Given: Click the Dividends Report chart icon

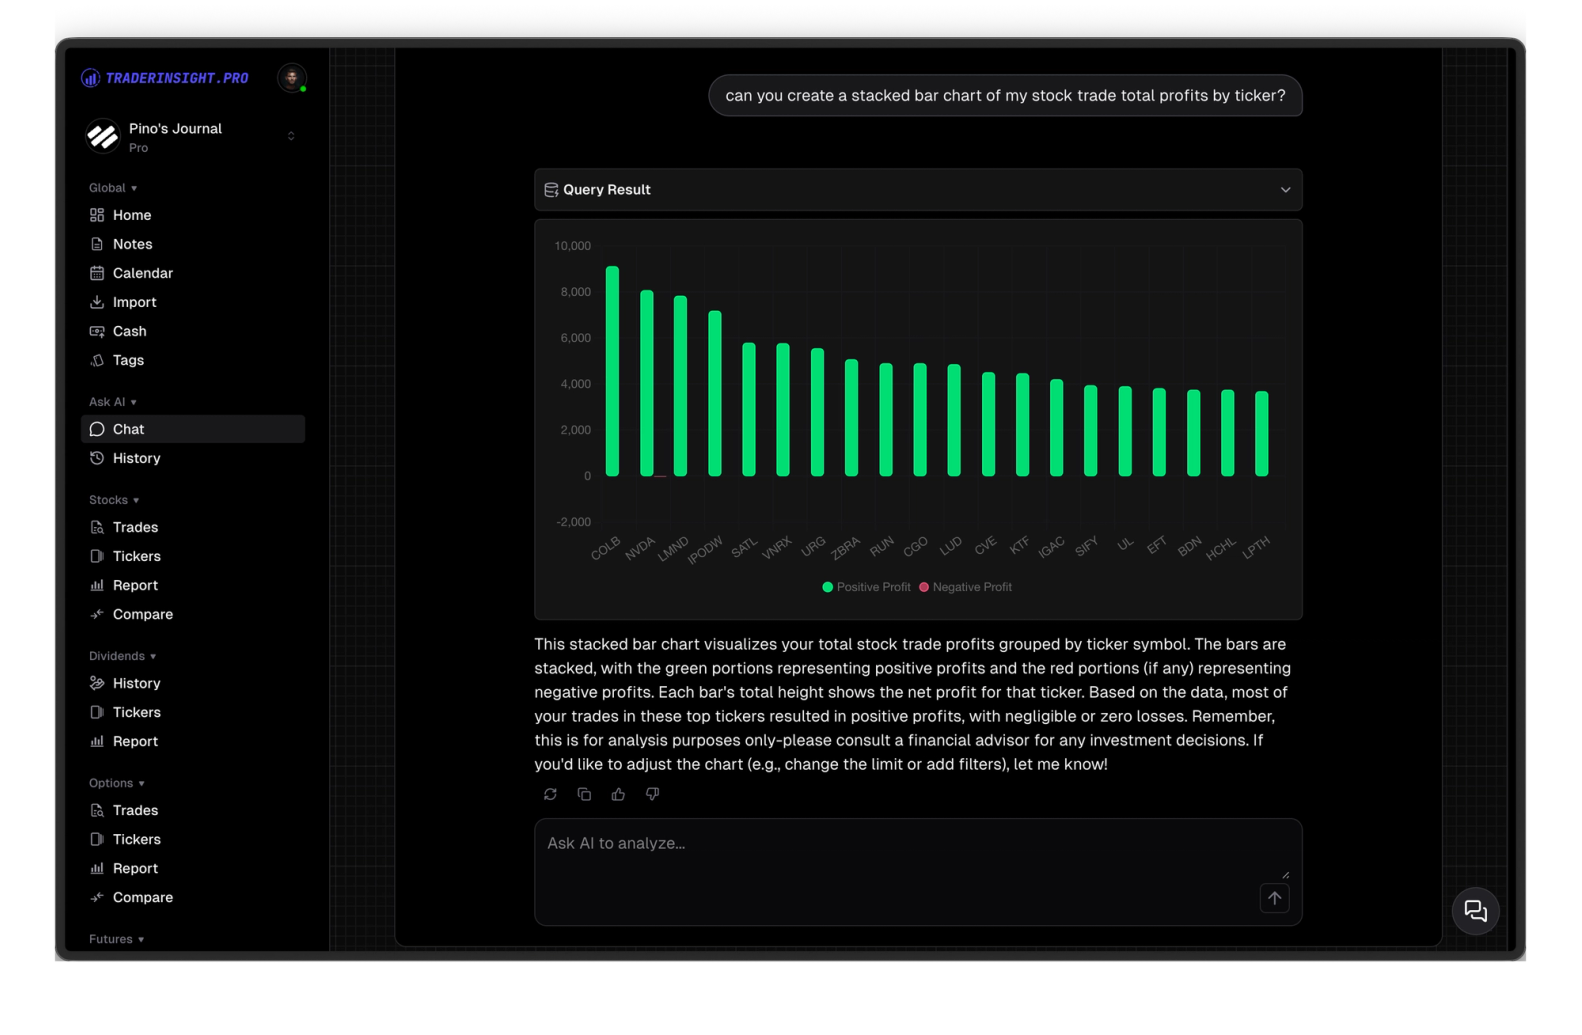Looking at the screenshot, I should coord(97,741).
